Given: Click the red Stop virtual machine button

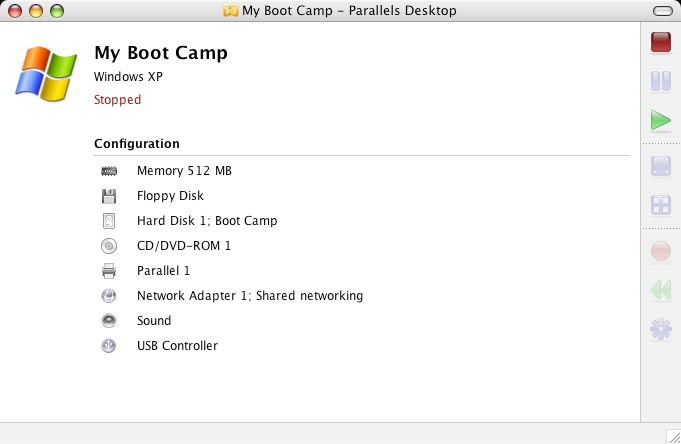Looking at the screenshot, I should point(661,42).
